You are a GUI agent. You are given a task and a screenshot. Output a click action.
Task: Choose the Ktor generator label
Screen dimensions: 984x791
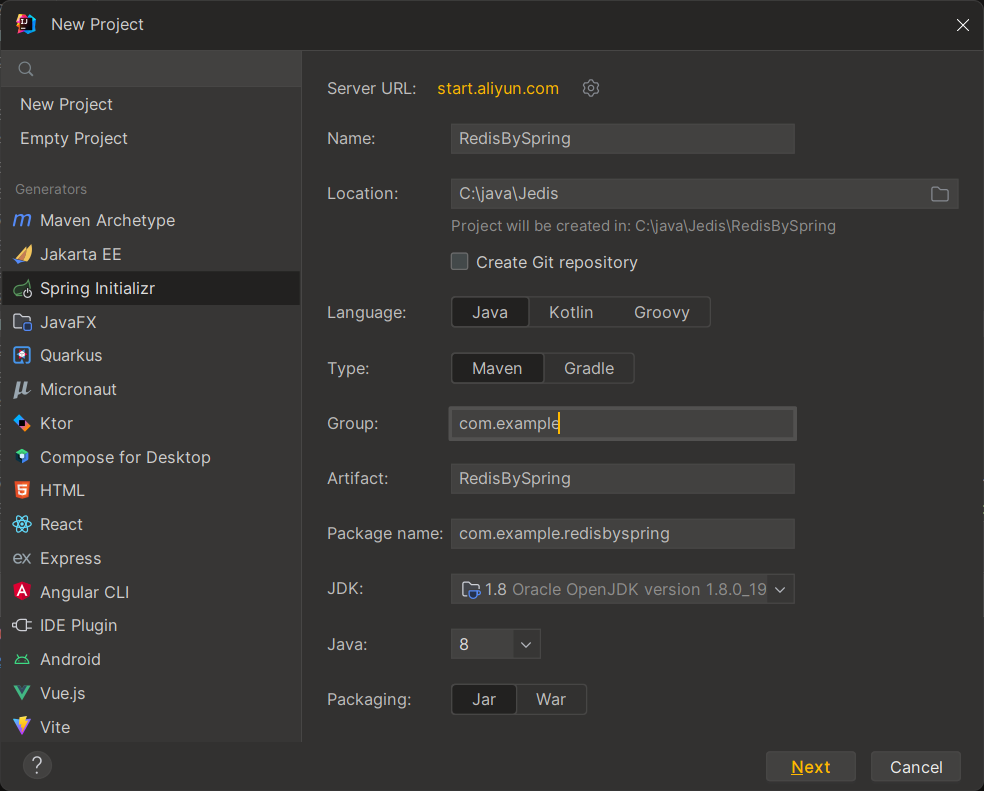click(x=56, y=423)
